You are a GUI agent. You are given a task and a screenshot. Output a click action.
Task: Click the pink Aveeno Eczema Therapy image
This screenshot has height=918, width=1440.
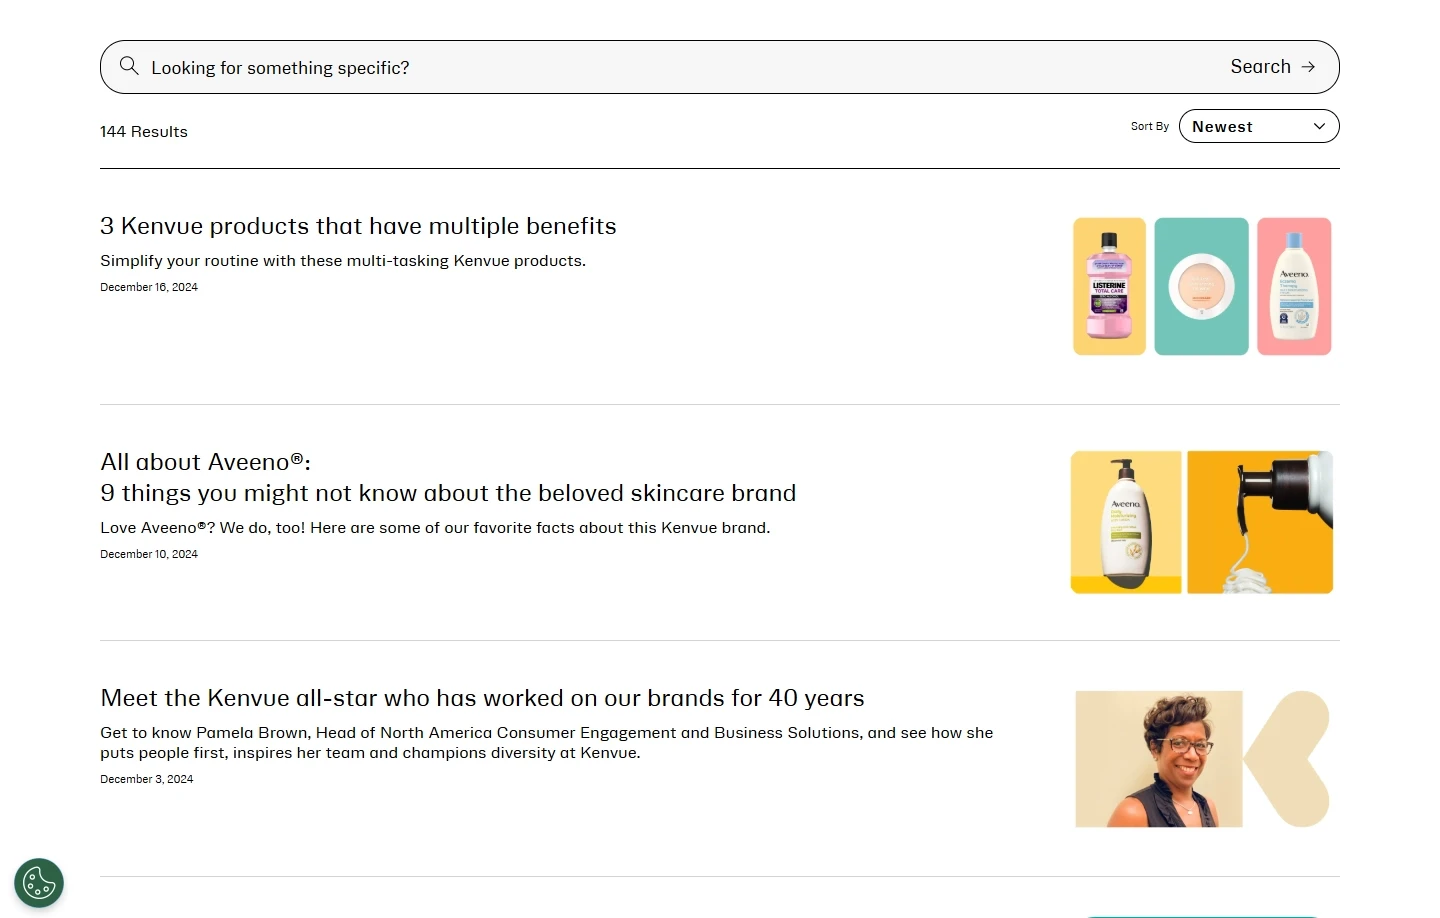1293,286
